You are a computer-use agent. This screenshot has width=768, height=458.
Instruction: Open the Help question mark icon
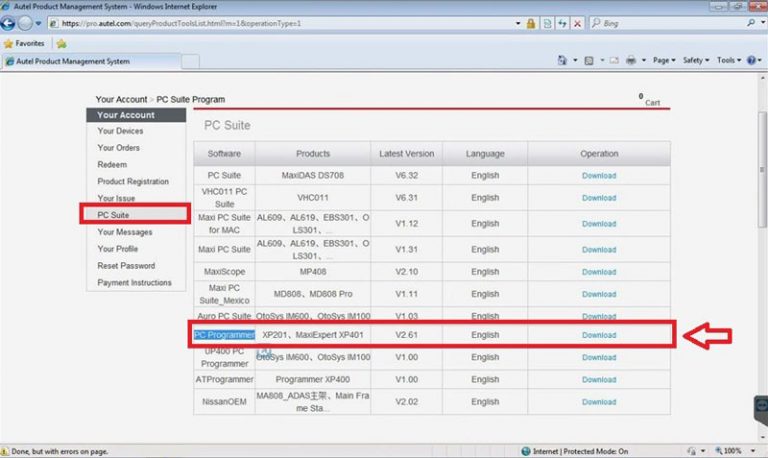coord(751,60)
